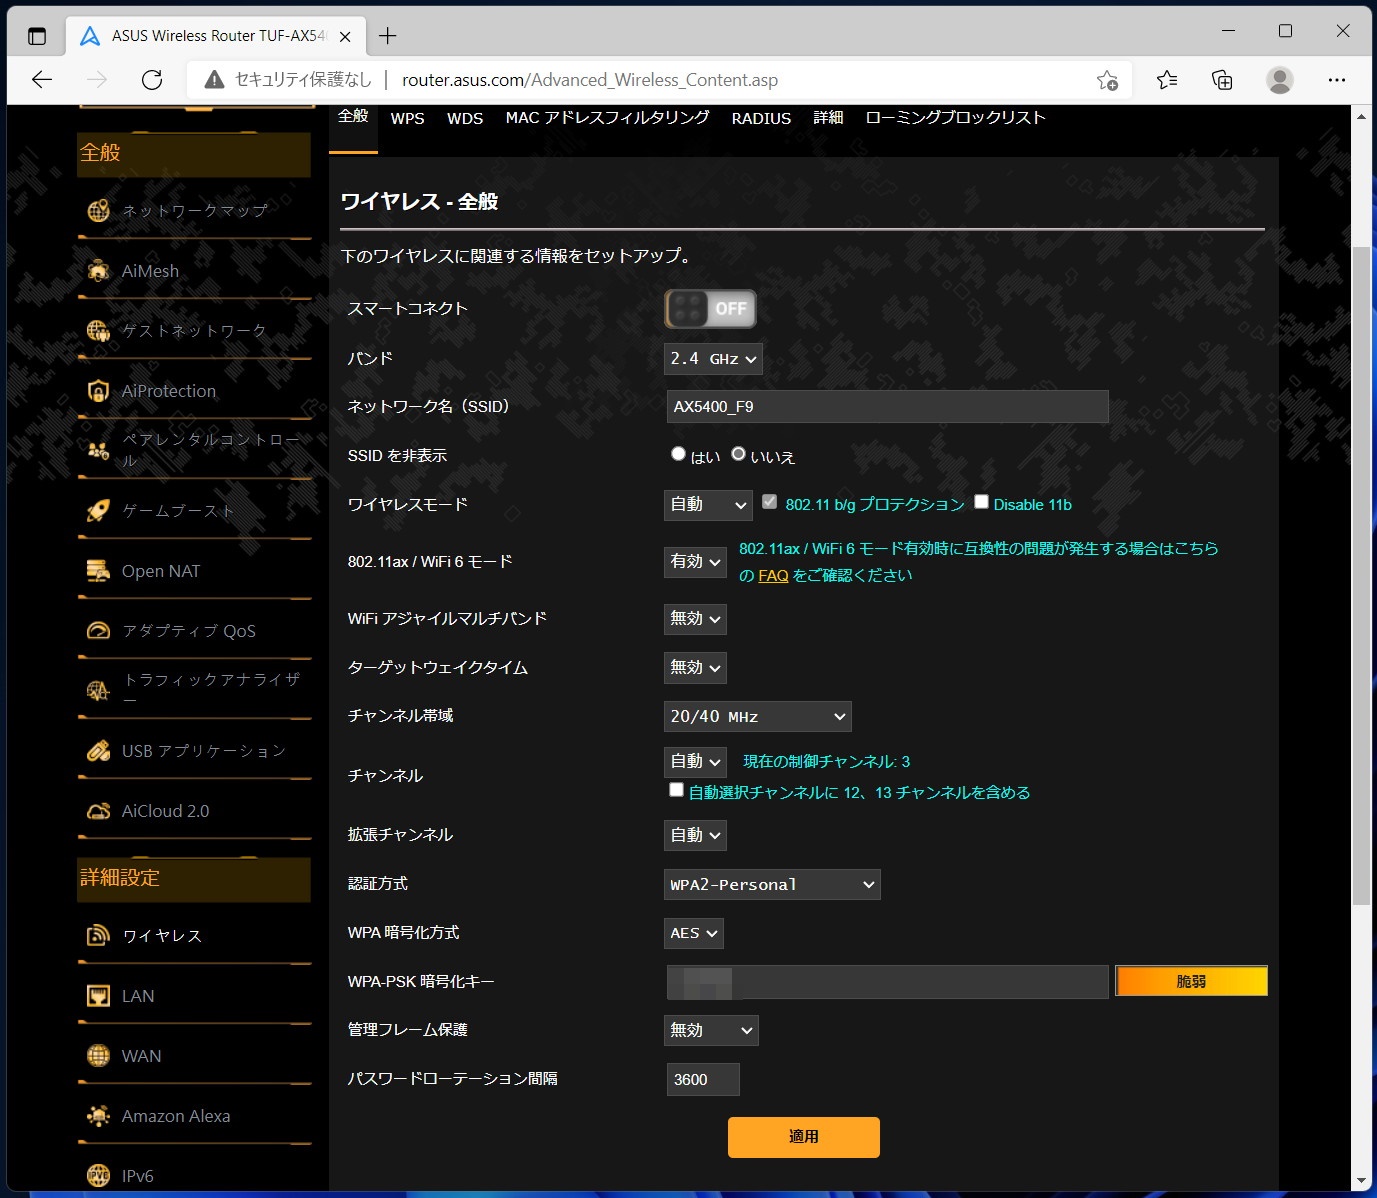Open the Channel (チャンネル) 自動 dropdown
The width and height of the screenshot is (1377, 1198).
pyautogui.click(x=695, y=762)
